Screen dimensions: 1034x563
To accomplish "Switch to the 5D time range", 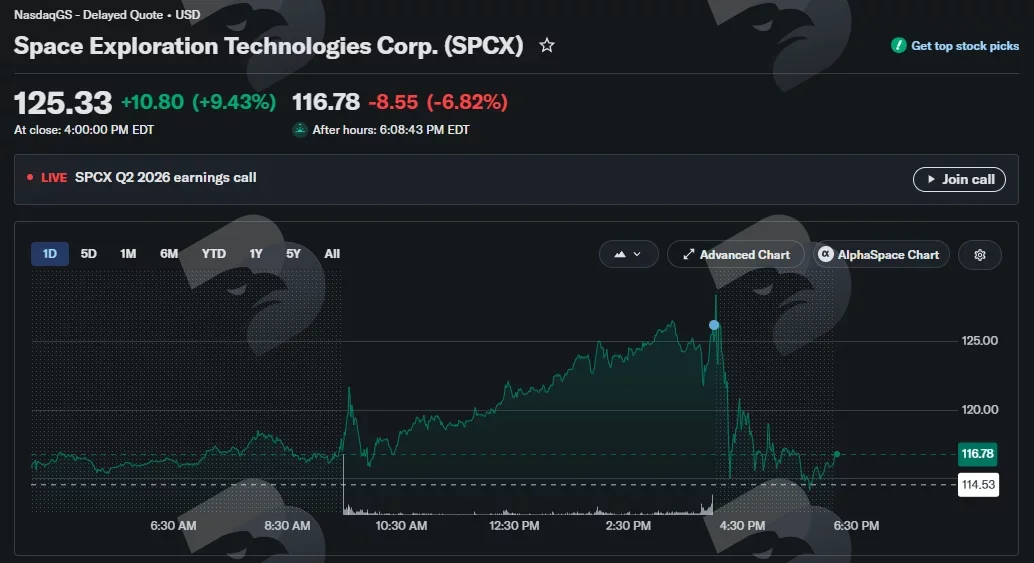I will tap(88, 254).
